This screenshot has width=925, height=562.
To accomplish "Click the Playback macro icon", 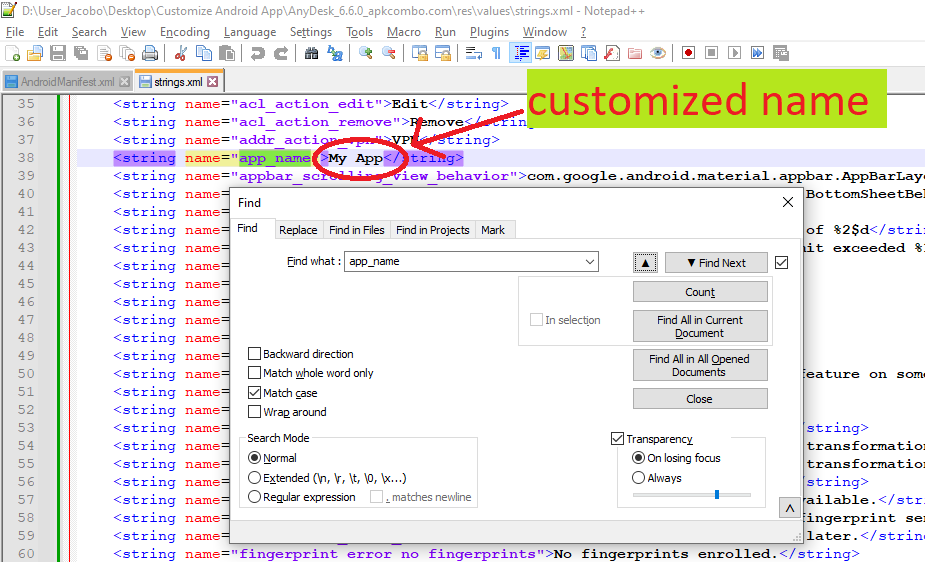I will tap(734, 53).
